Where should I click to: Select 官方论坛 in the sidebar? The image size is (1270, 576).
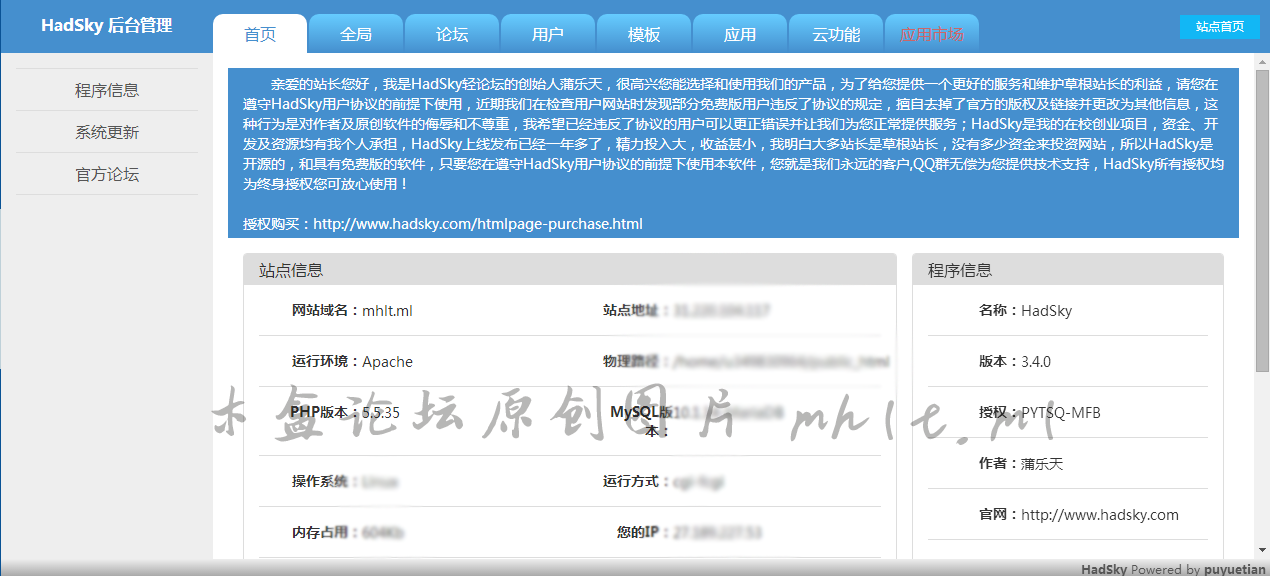[x=107, y=174]
